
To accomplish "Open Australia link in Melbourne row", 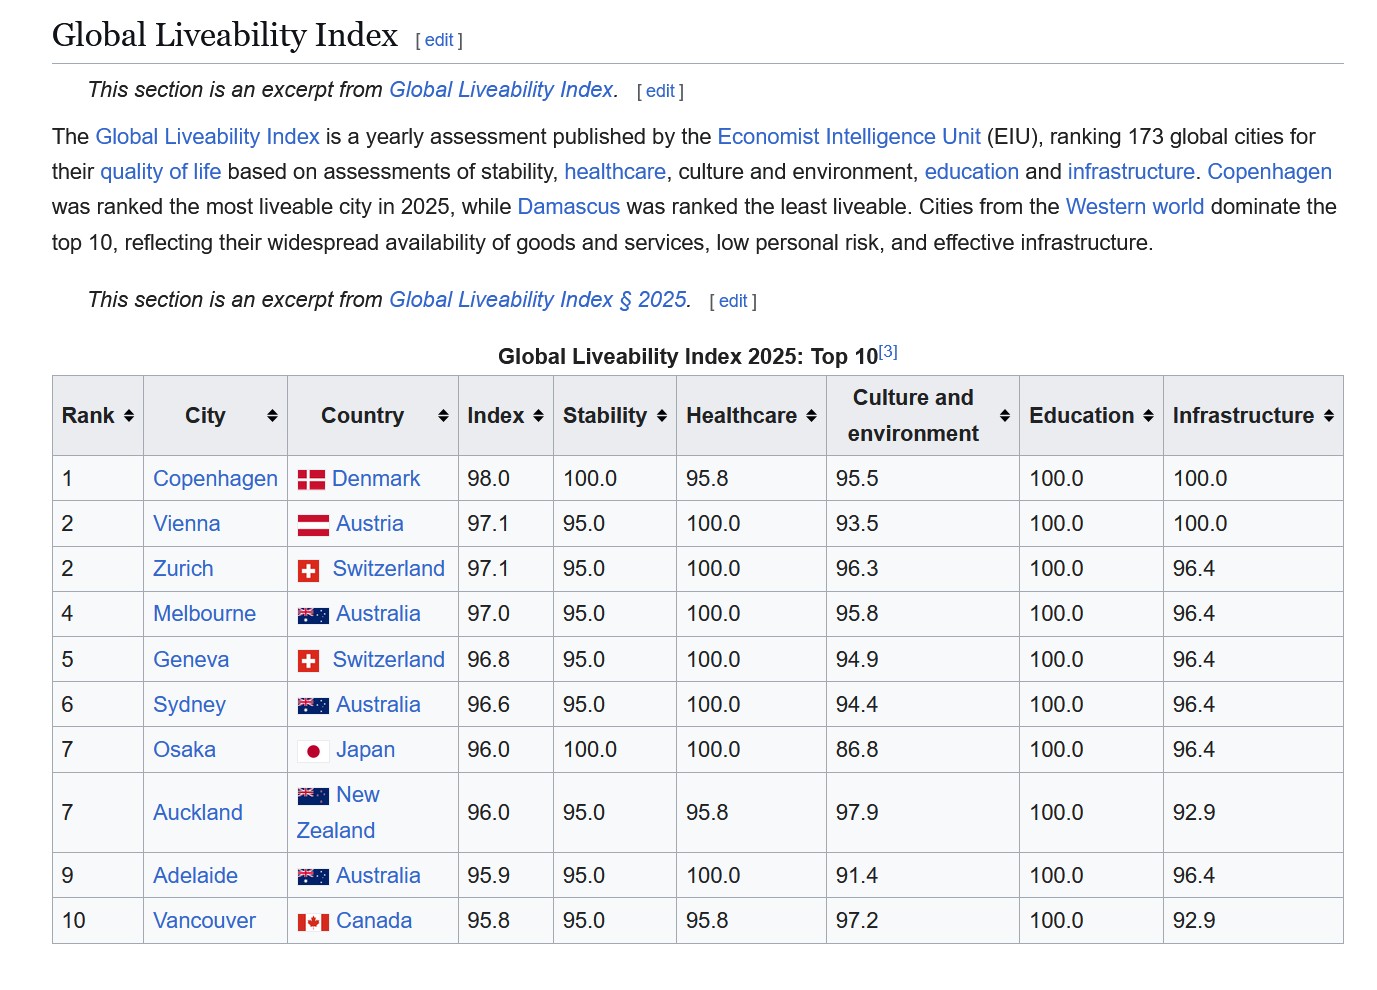I will click(x=378, y=614).
